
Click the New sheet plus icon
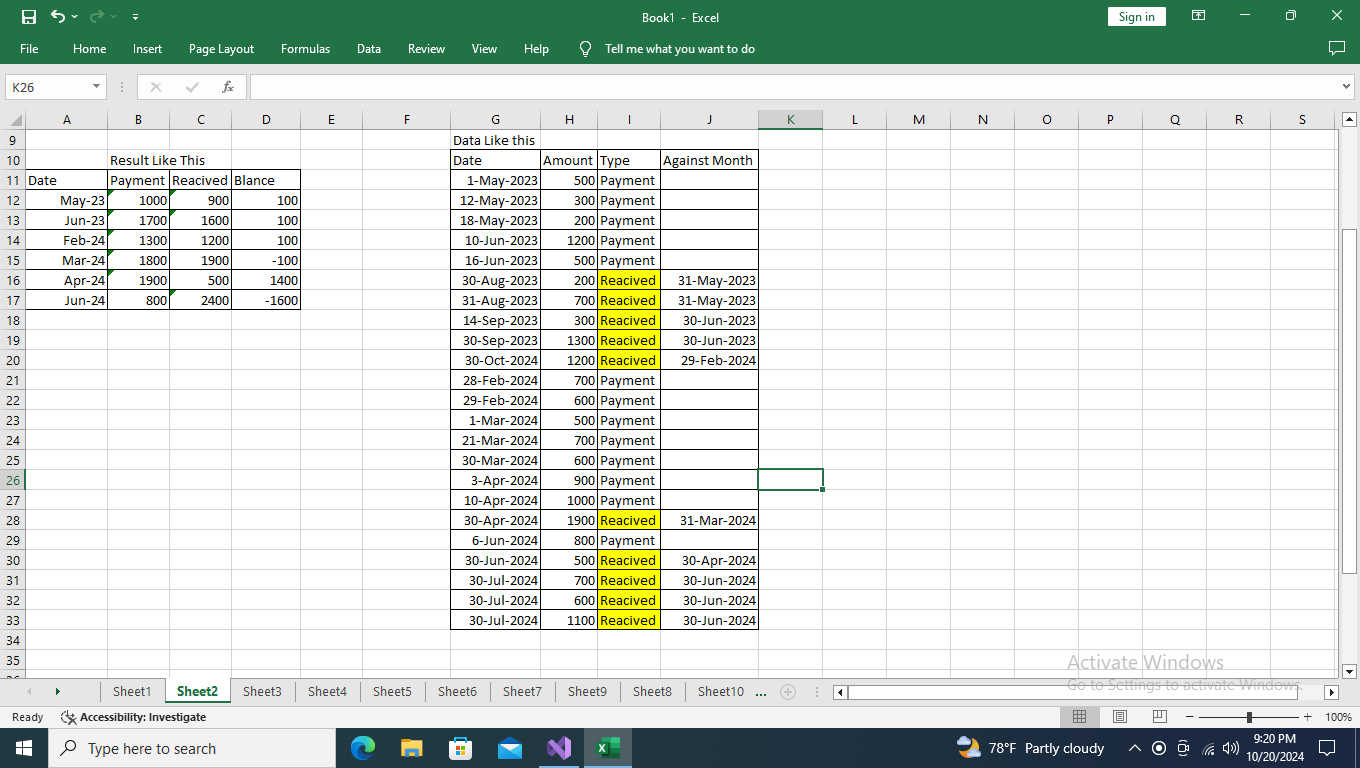point(788,691)
